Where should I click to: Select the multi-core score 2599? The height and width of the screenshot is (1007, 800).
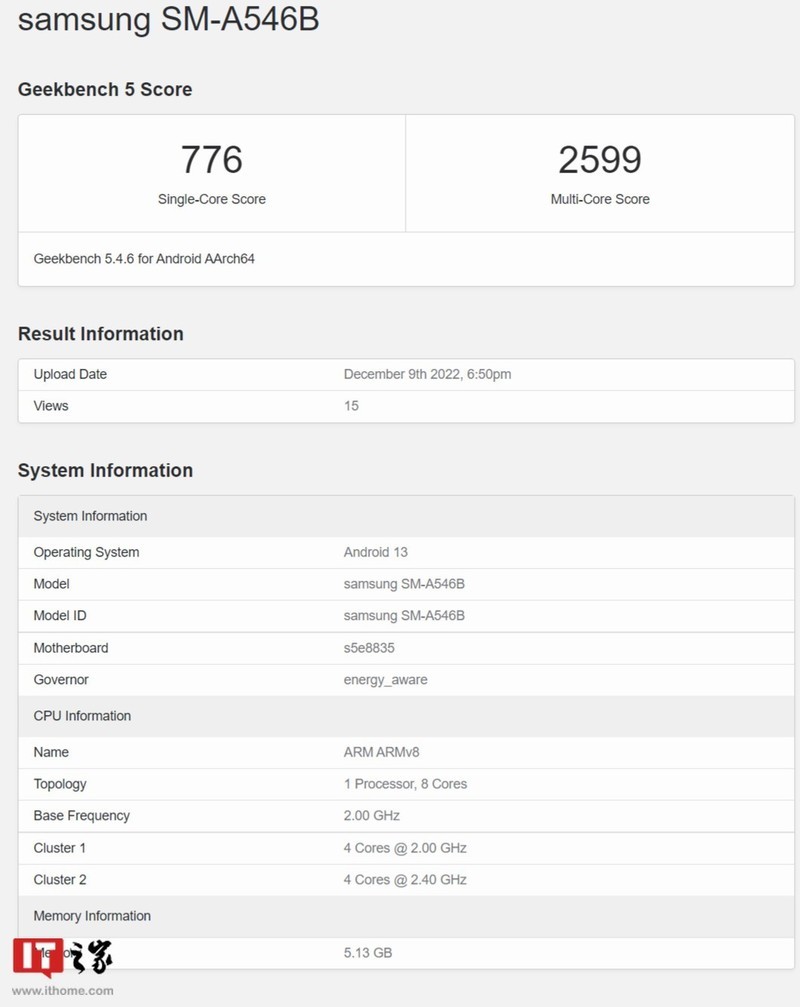[x=600, y=160]
